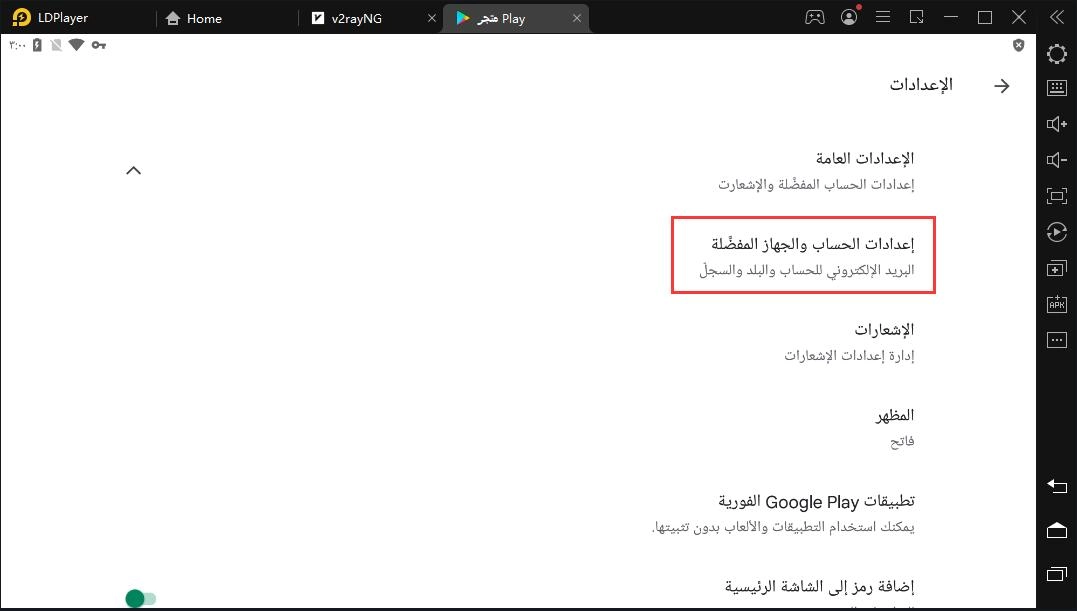Close the متجر Play tab
Screen dimensions: 1077x611
pos(576,19)
